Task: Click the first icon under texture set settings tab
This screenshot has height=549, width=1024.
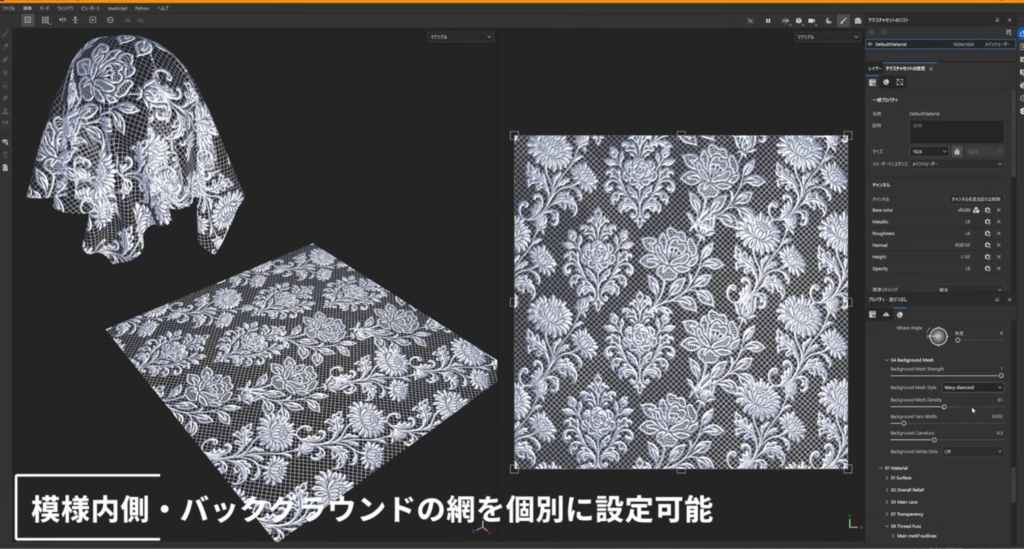Action: click(x=872, y=82)
